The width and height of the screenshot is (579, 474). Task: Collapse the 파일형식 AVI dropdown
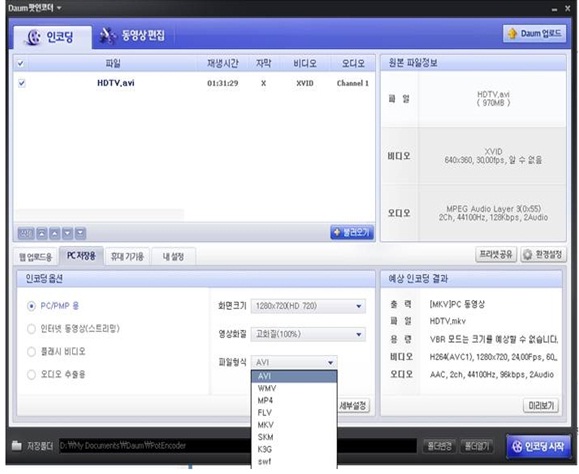pyautogui.click(x=294, y=363)
